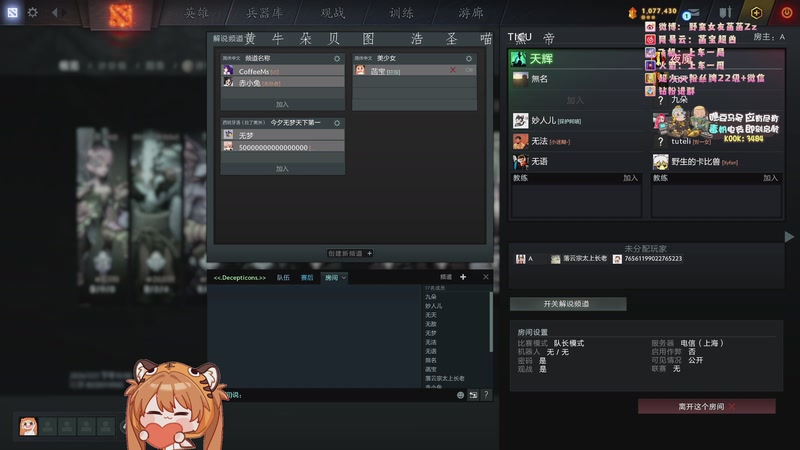Select unassigned player 76561199022765223
The image size is (800, 450).
tap(647, 259)
